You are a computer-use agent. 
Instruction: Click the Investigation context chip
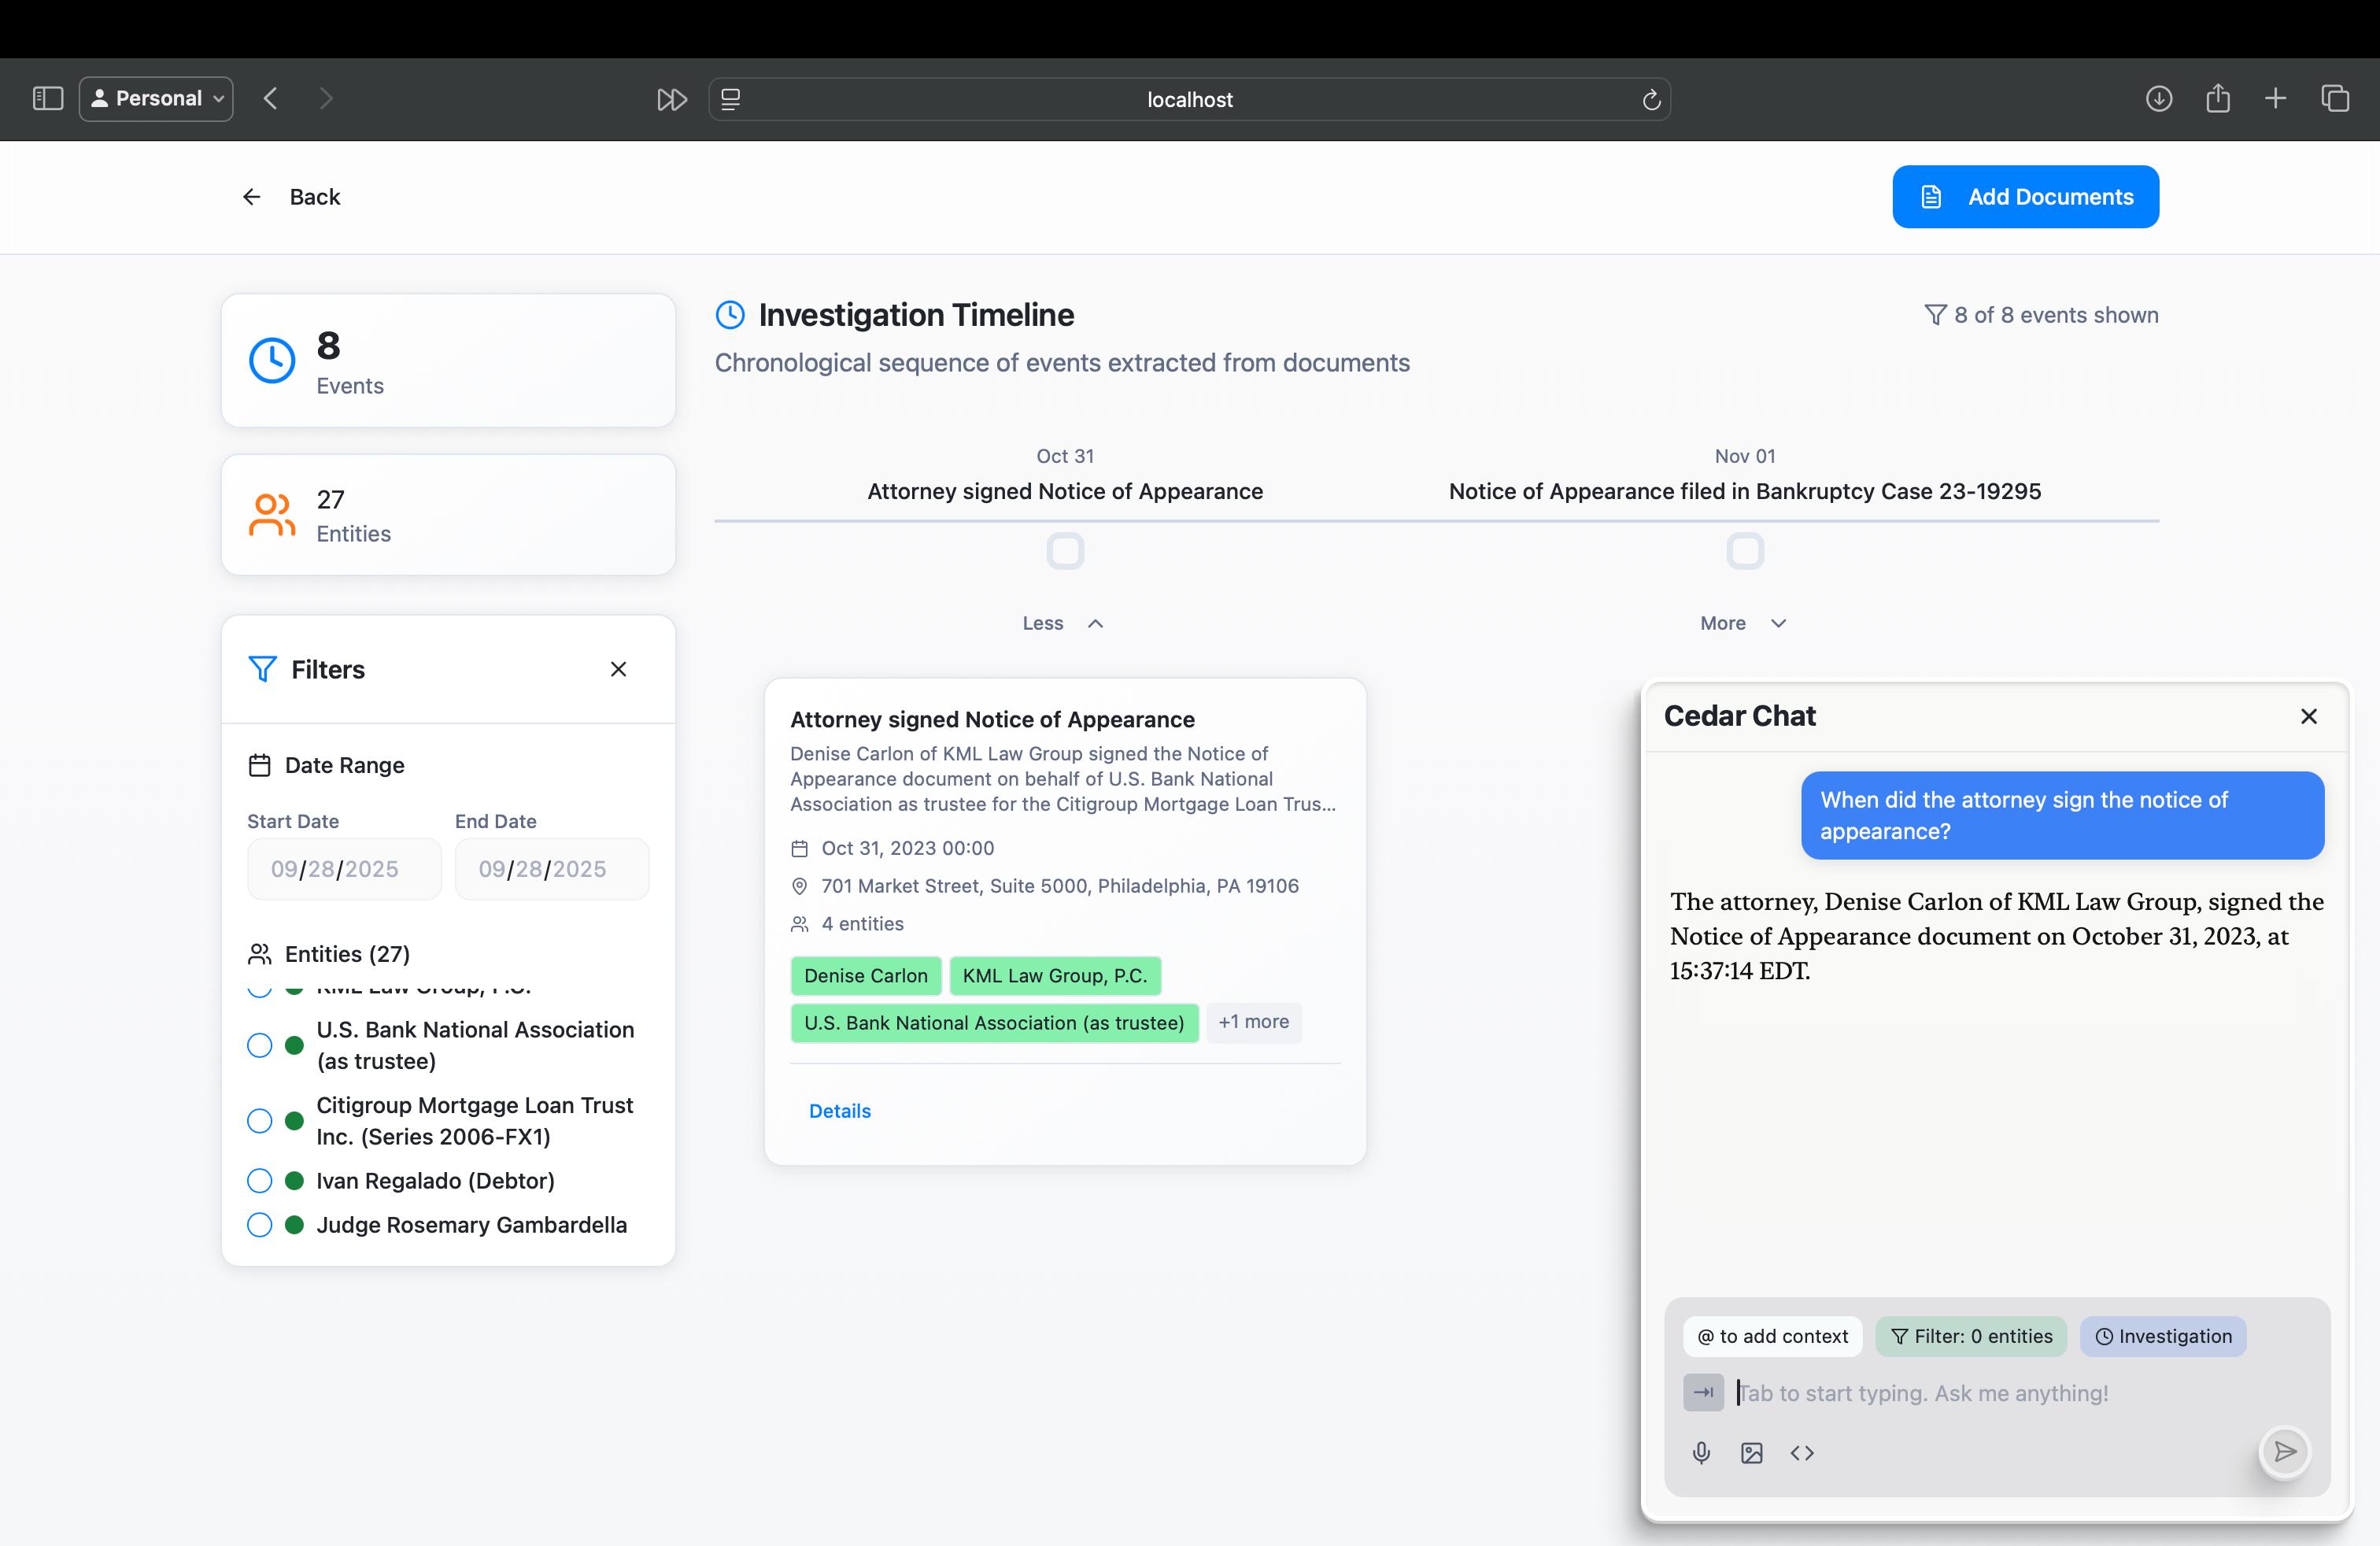click(x=2162, y=1336)
